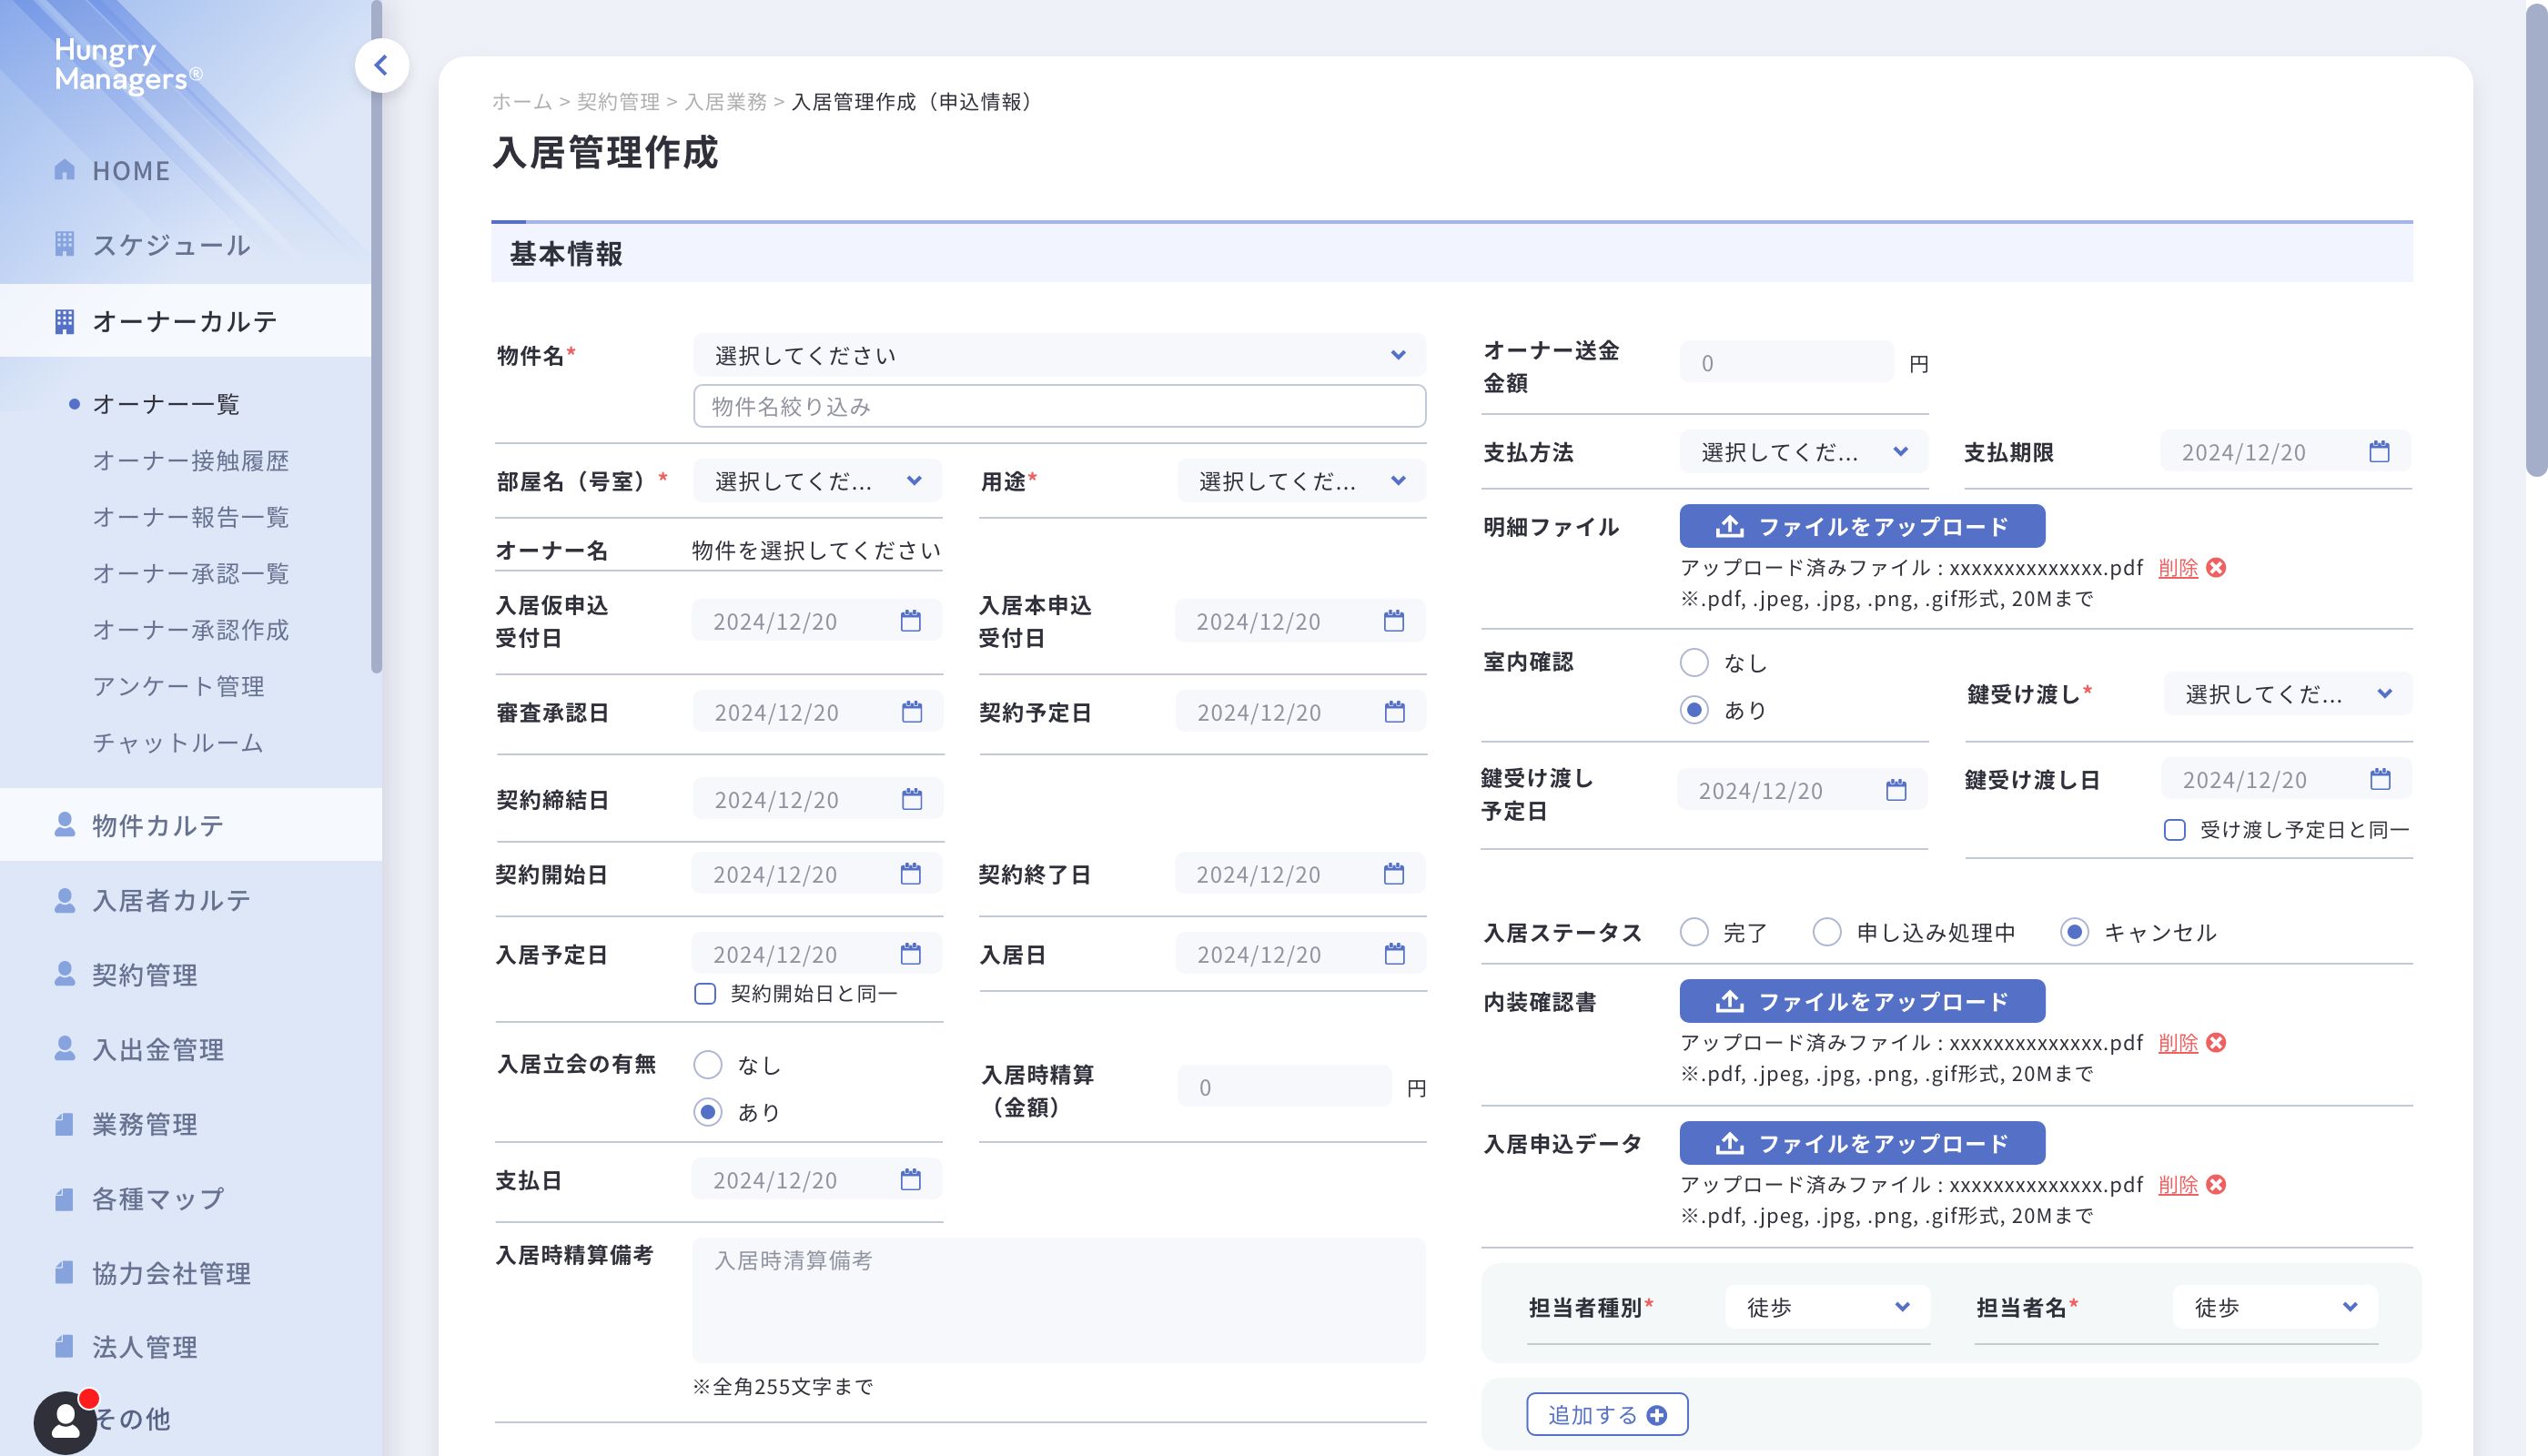Screen dimensions: 2548x1456
Task: Open calendar icon for 審査承認日
Action: click(x=911, y=712)
